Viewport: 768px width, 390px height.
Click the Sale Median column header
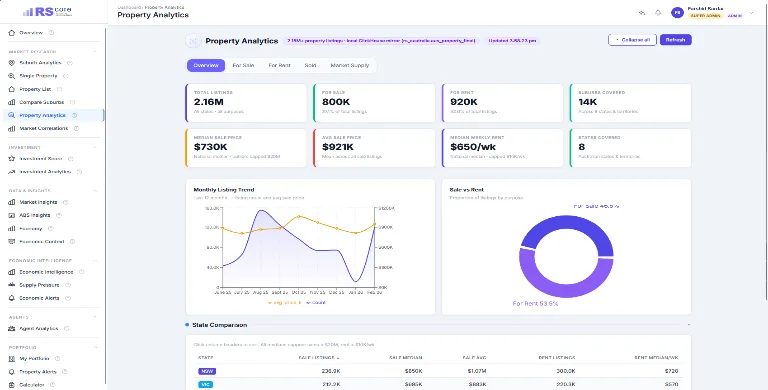click(x=406, y=358)
